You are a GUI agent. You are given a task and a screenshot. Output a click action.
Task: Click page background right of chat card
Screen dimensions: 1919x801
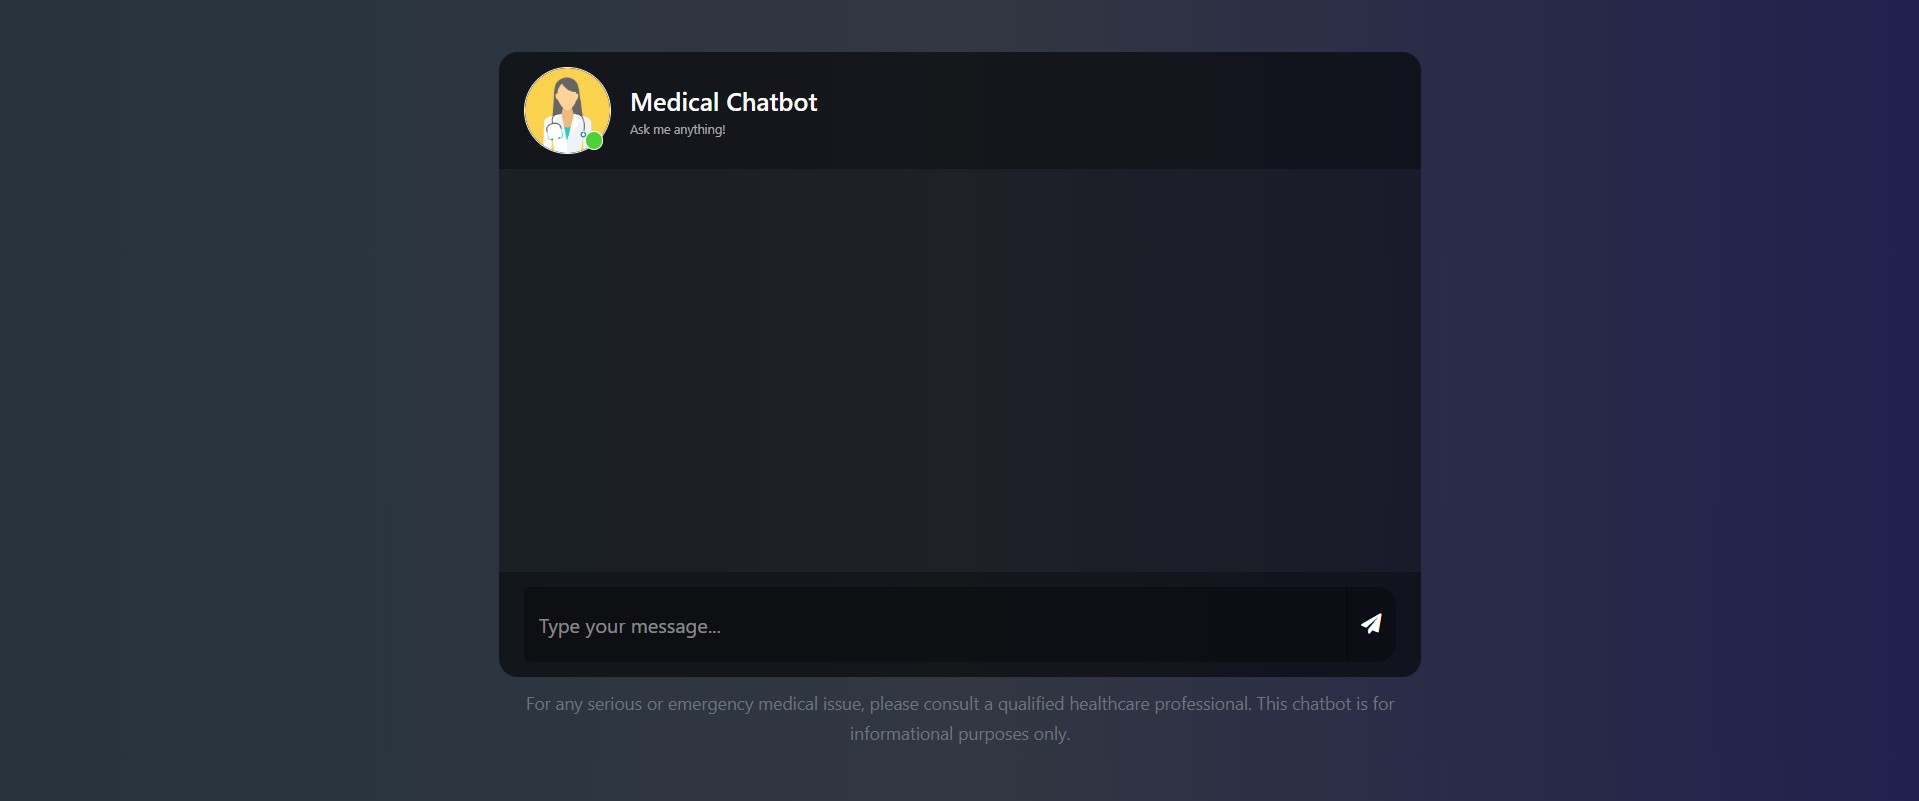pos(1670,400)
